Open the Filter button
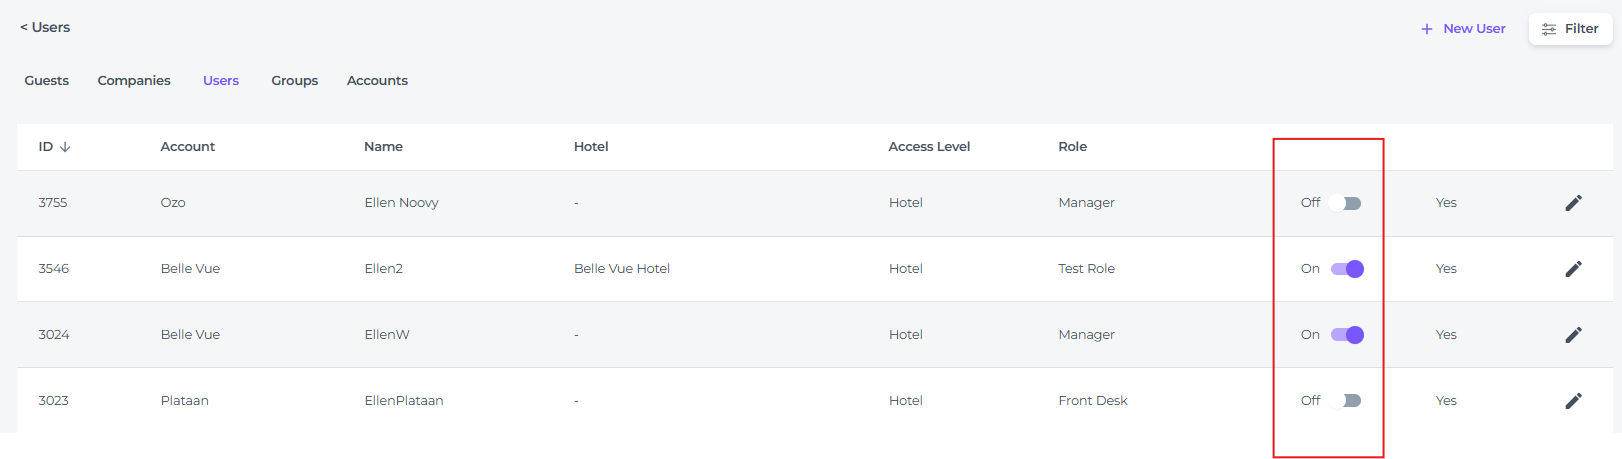The image size is (1622, 459). 1571,29
